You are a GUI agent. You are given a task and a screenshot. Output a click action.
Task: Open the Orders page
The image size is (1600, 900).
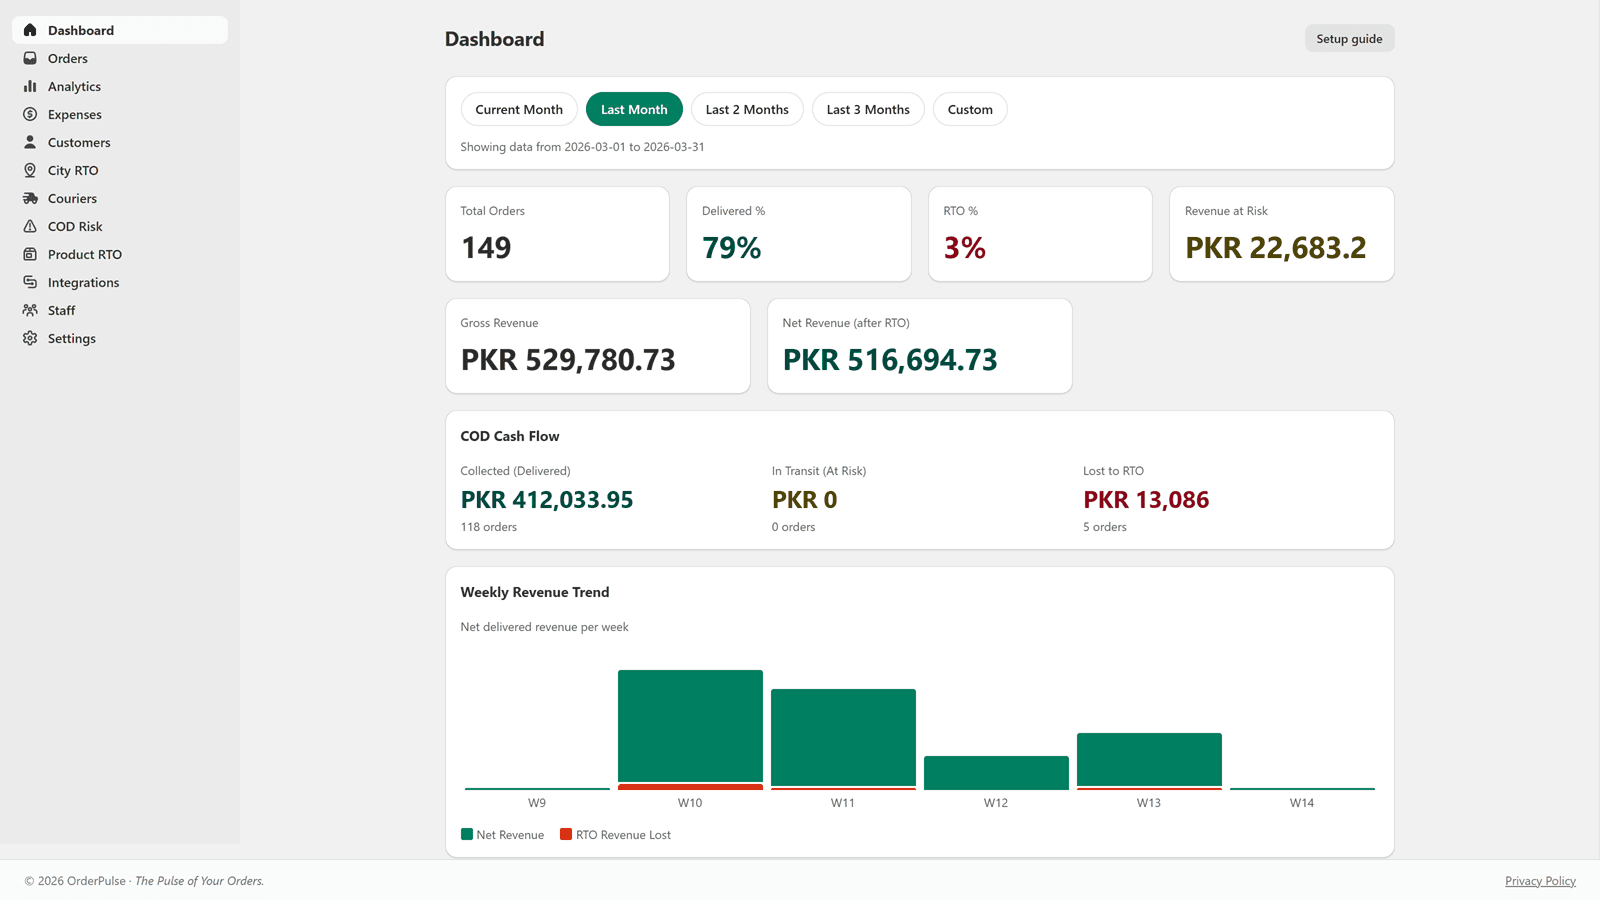(120, 58)
